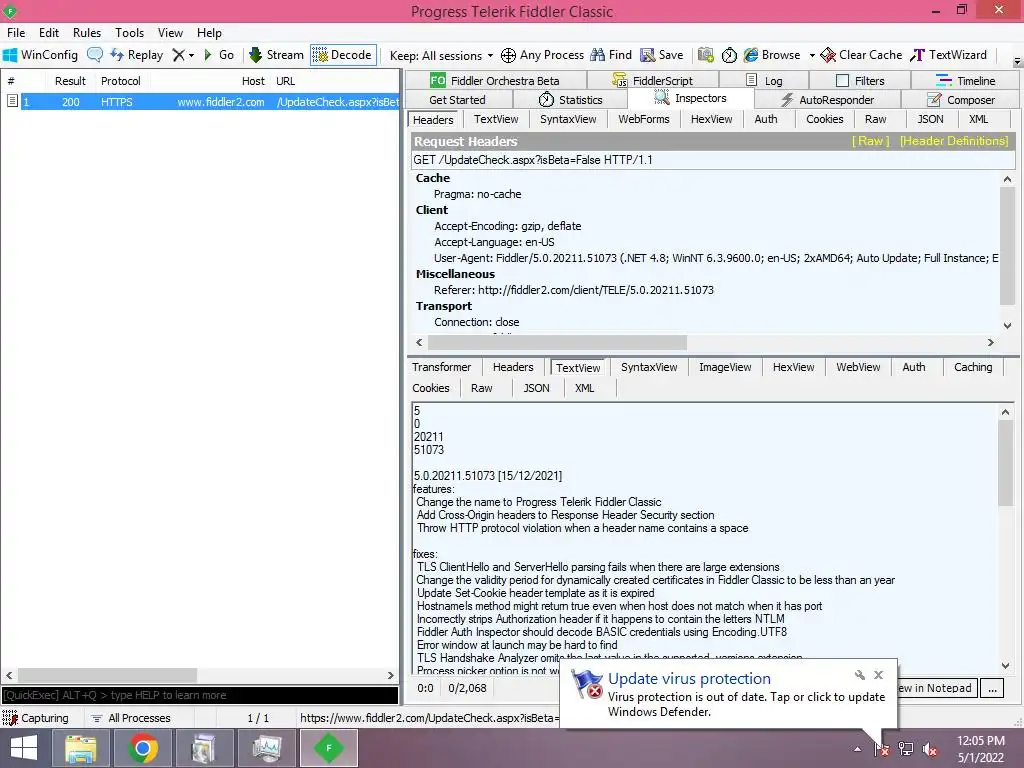Expand the Remove sessions dropdown arrow
The height and width of the screenshot is (768, 1024).
coord(191,56)
